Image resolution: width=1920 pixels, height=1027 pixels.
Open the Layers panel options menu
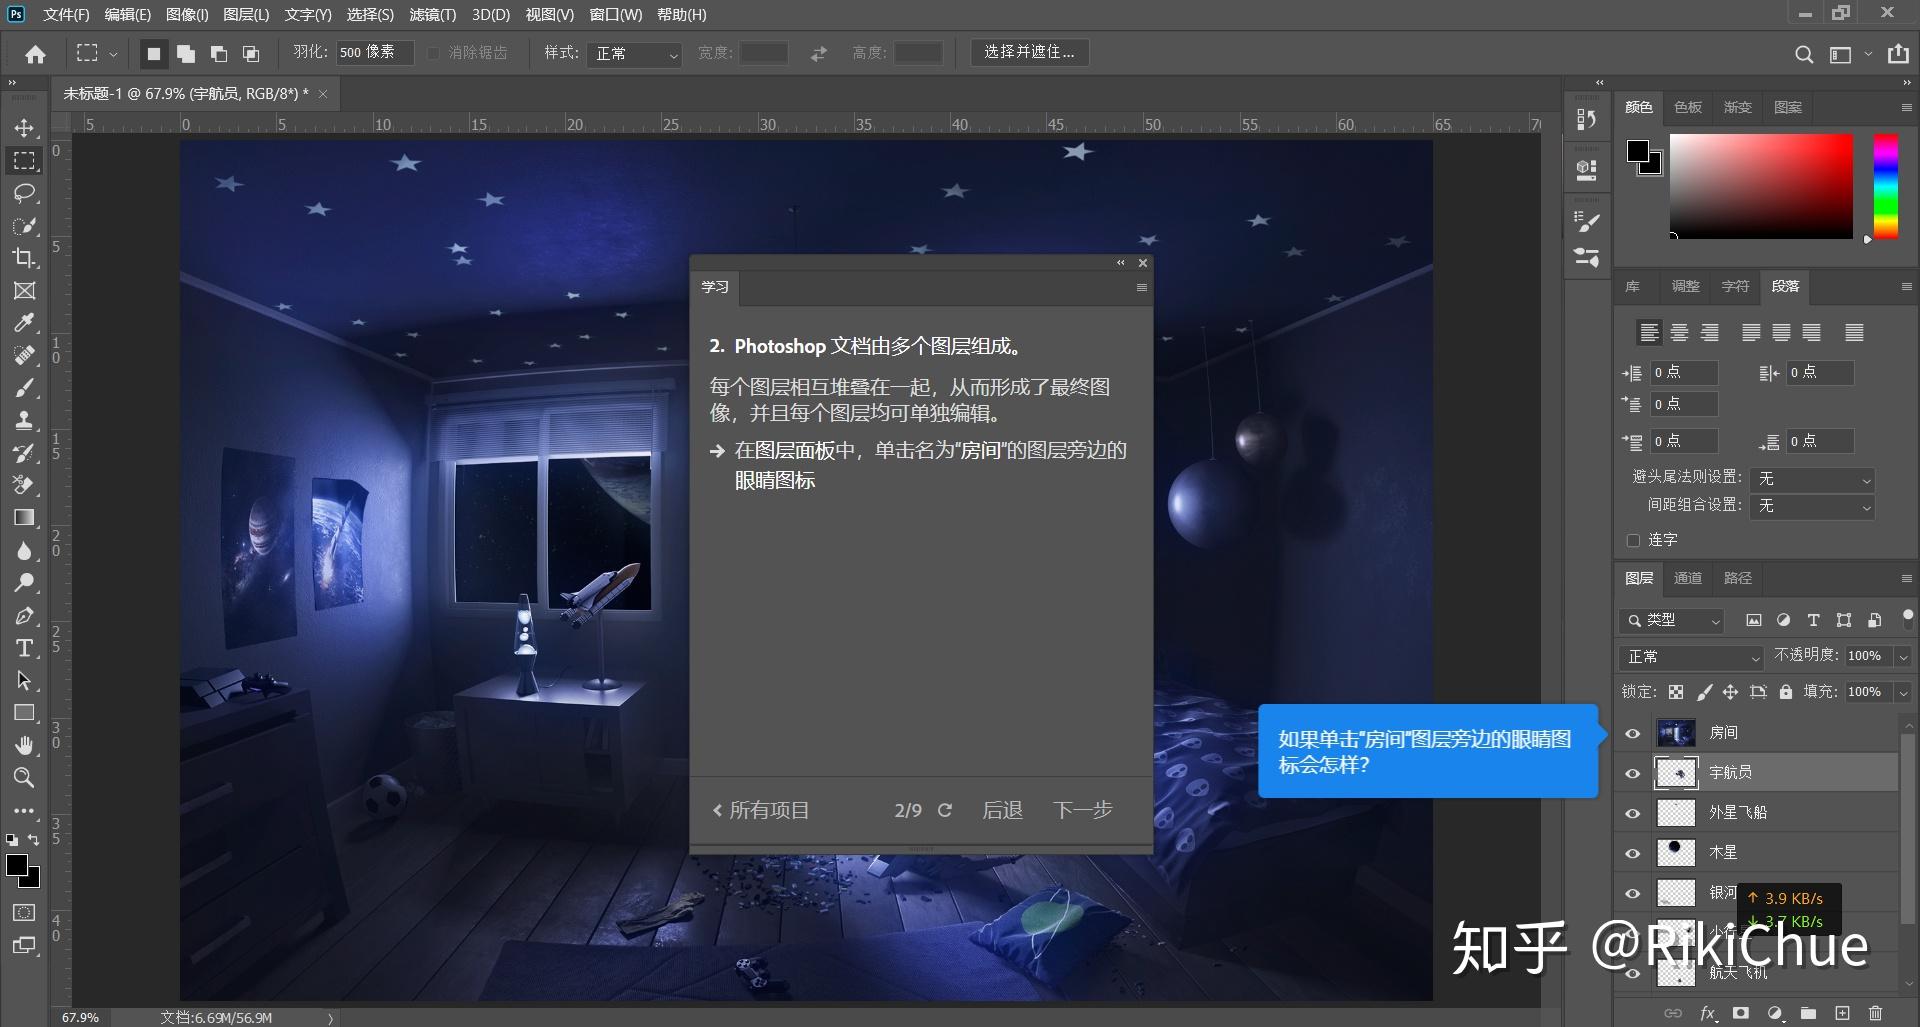click(x=1906, y=578)
